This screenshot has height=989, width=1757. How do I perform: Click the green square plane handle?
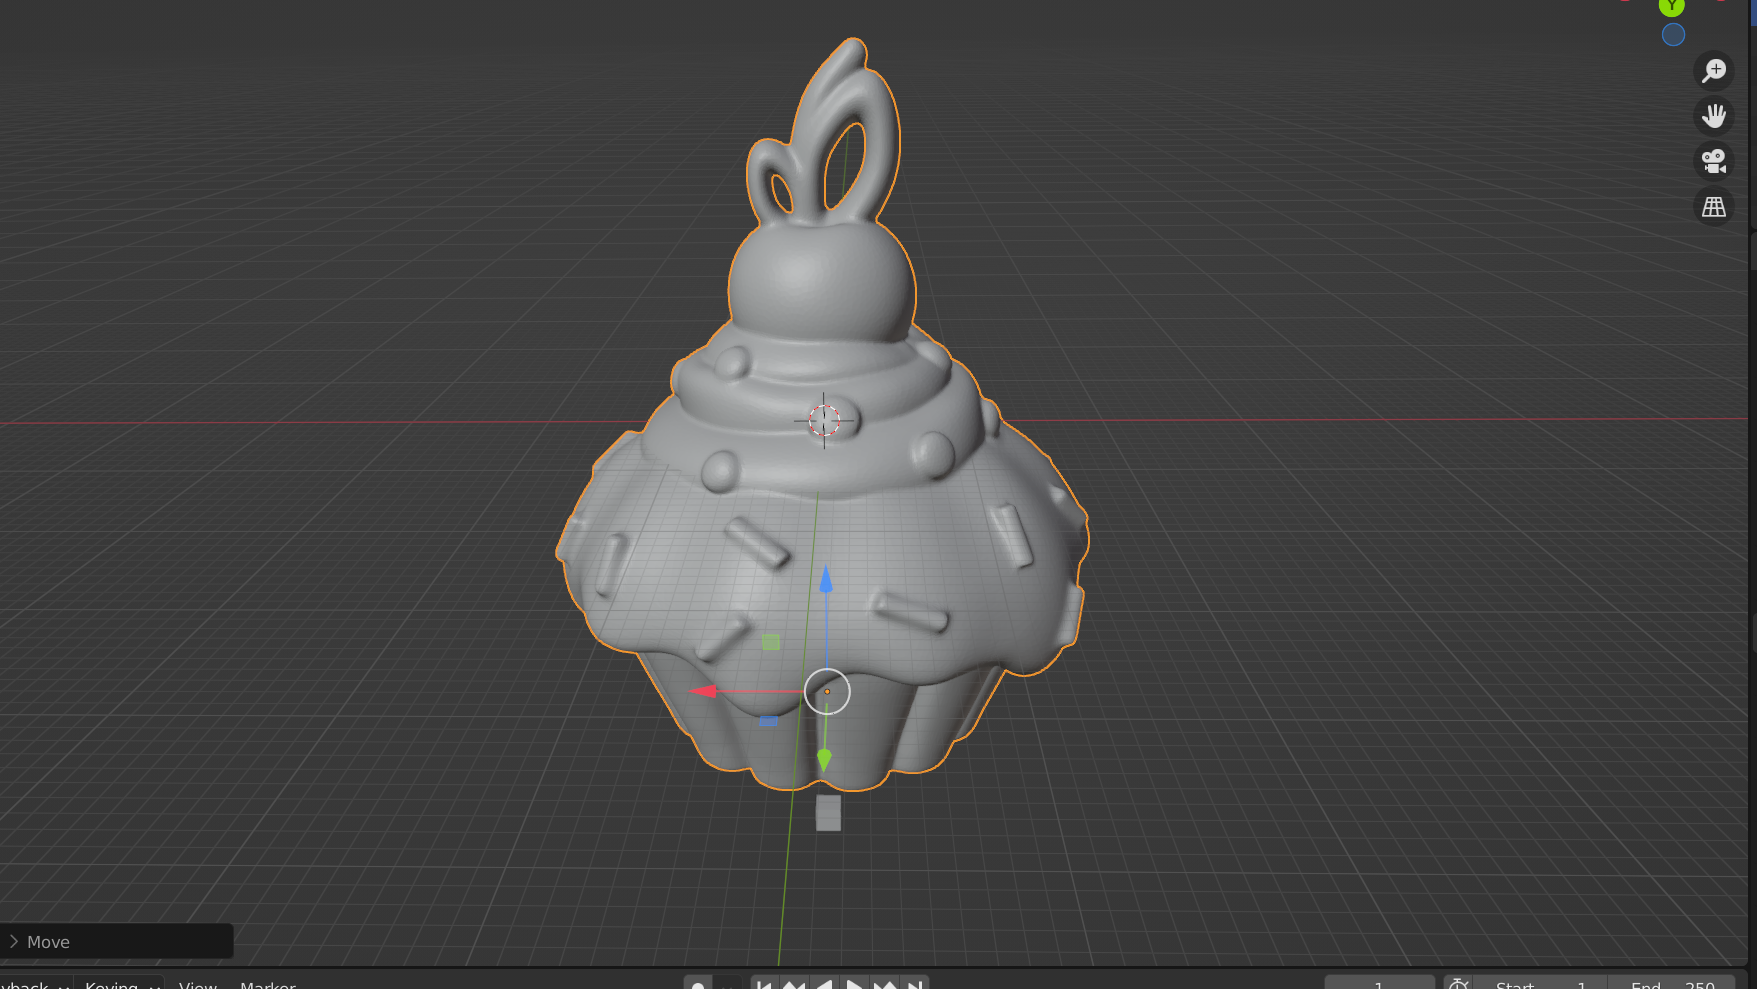tap(771, 642)
